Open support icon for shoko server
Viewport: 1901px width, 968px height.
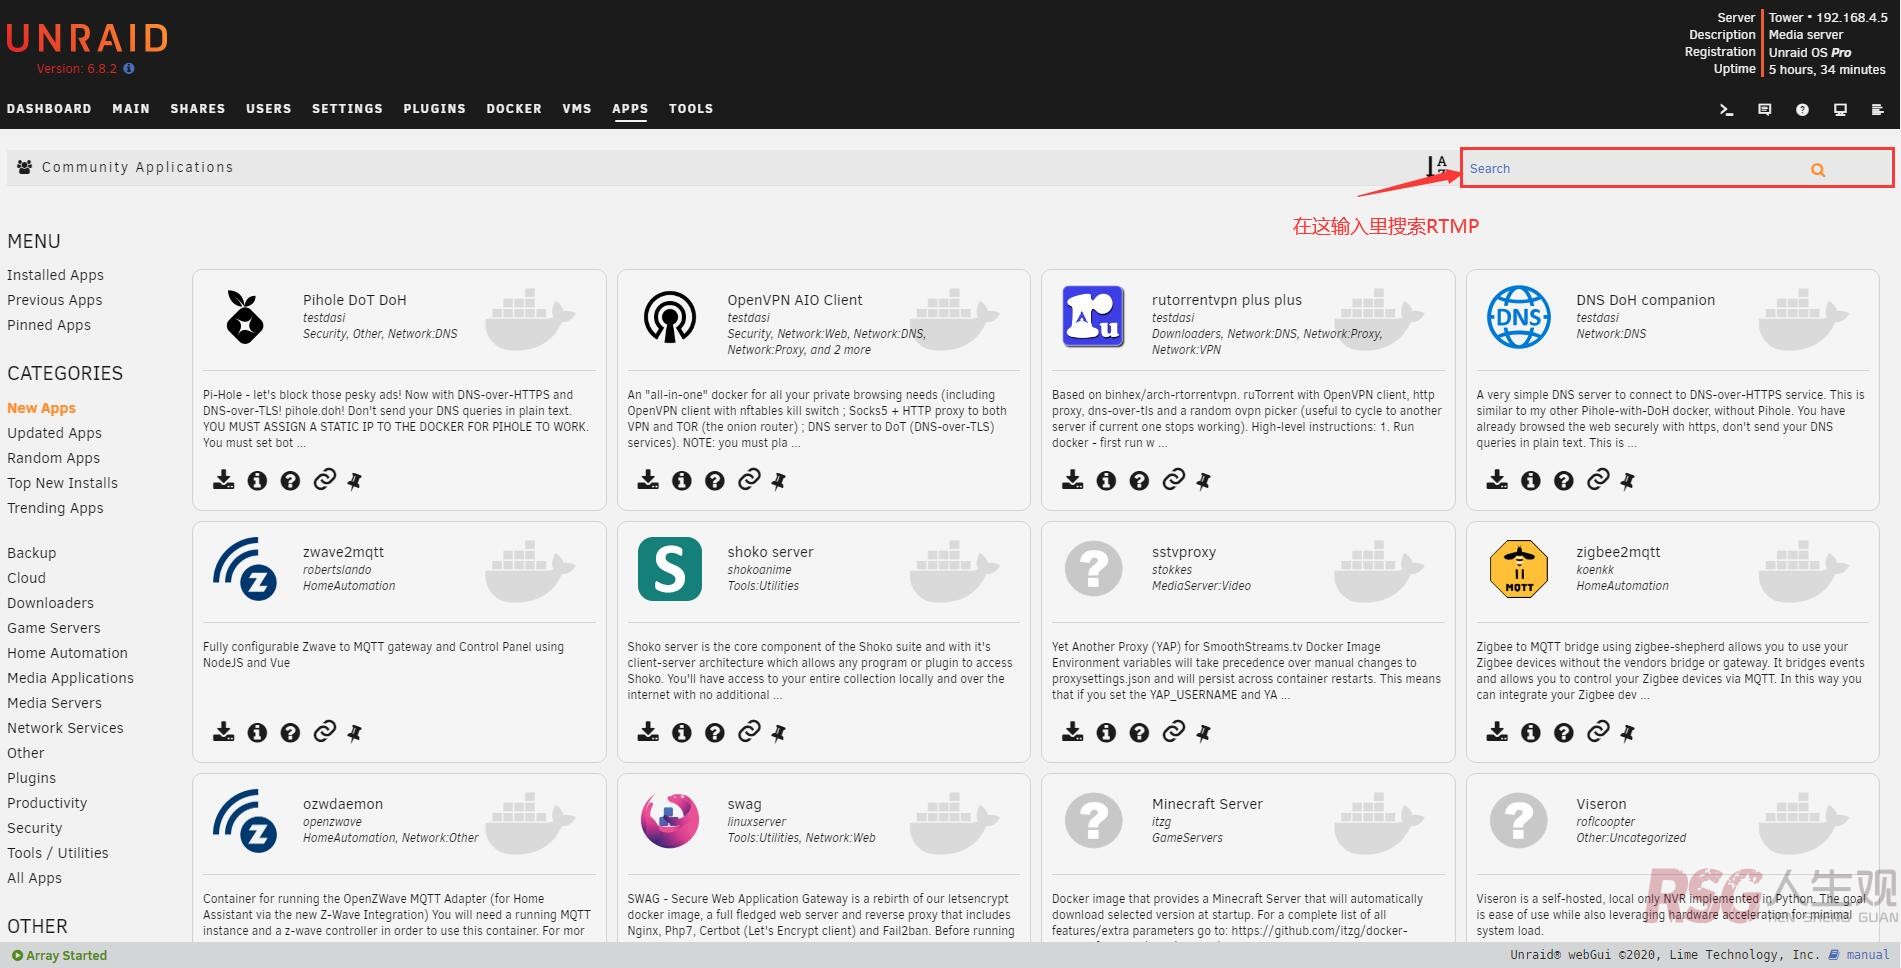click(715, 733)
